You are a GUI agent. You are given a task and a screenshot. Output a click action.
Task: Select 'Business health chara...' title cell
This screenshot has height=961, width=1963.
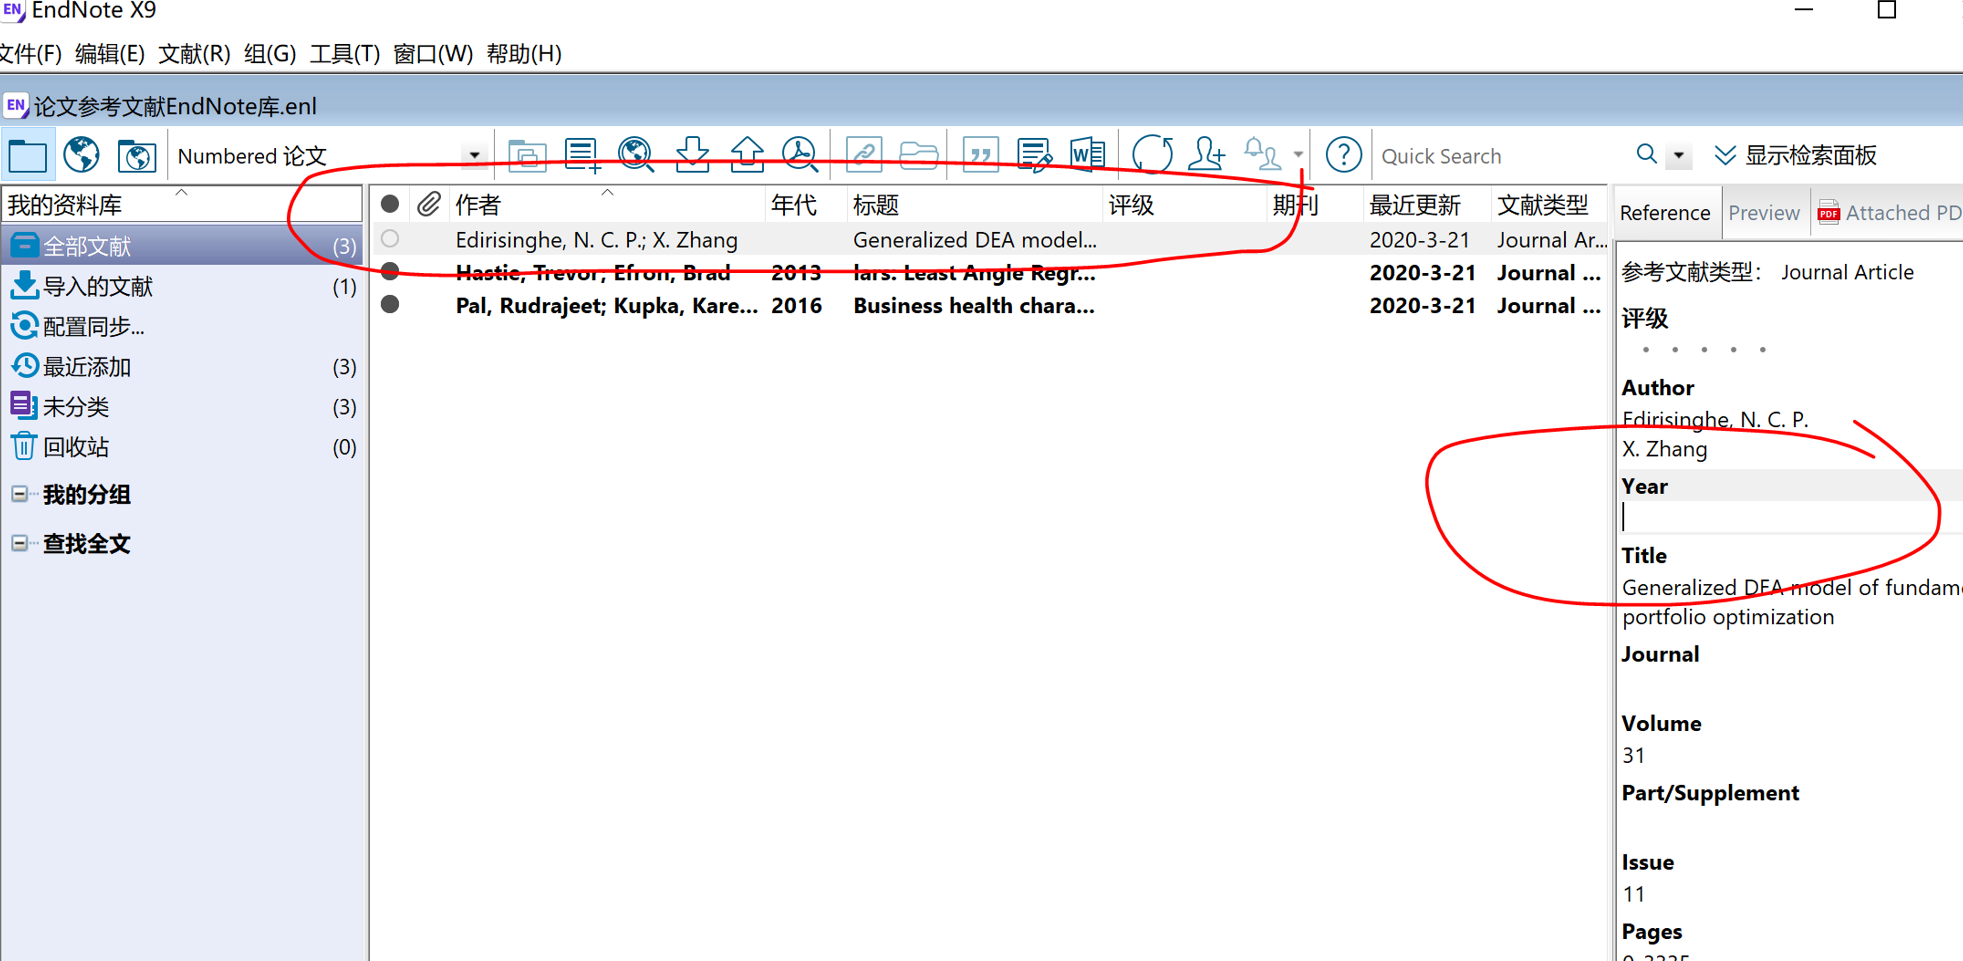point(974,306)
